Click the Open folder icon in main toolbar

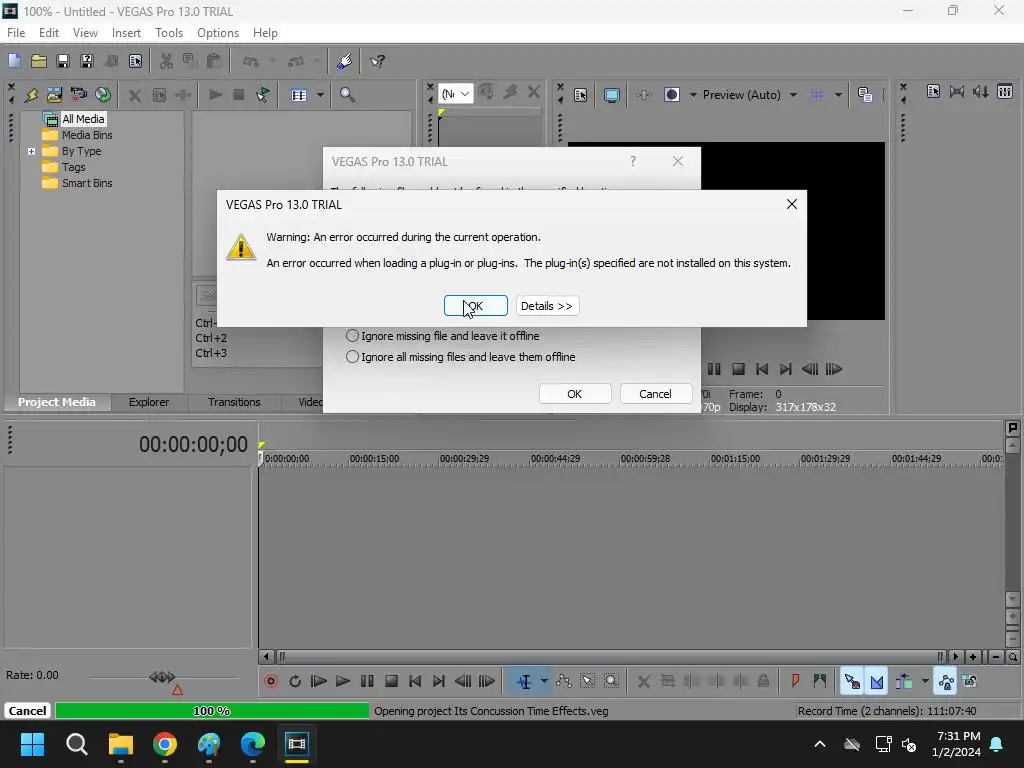(39, 61)
